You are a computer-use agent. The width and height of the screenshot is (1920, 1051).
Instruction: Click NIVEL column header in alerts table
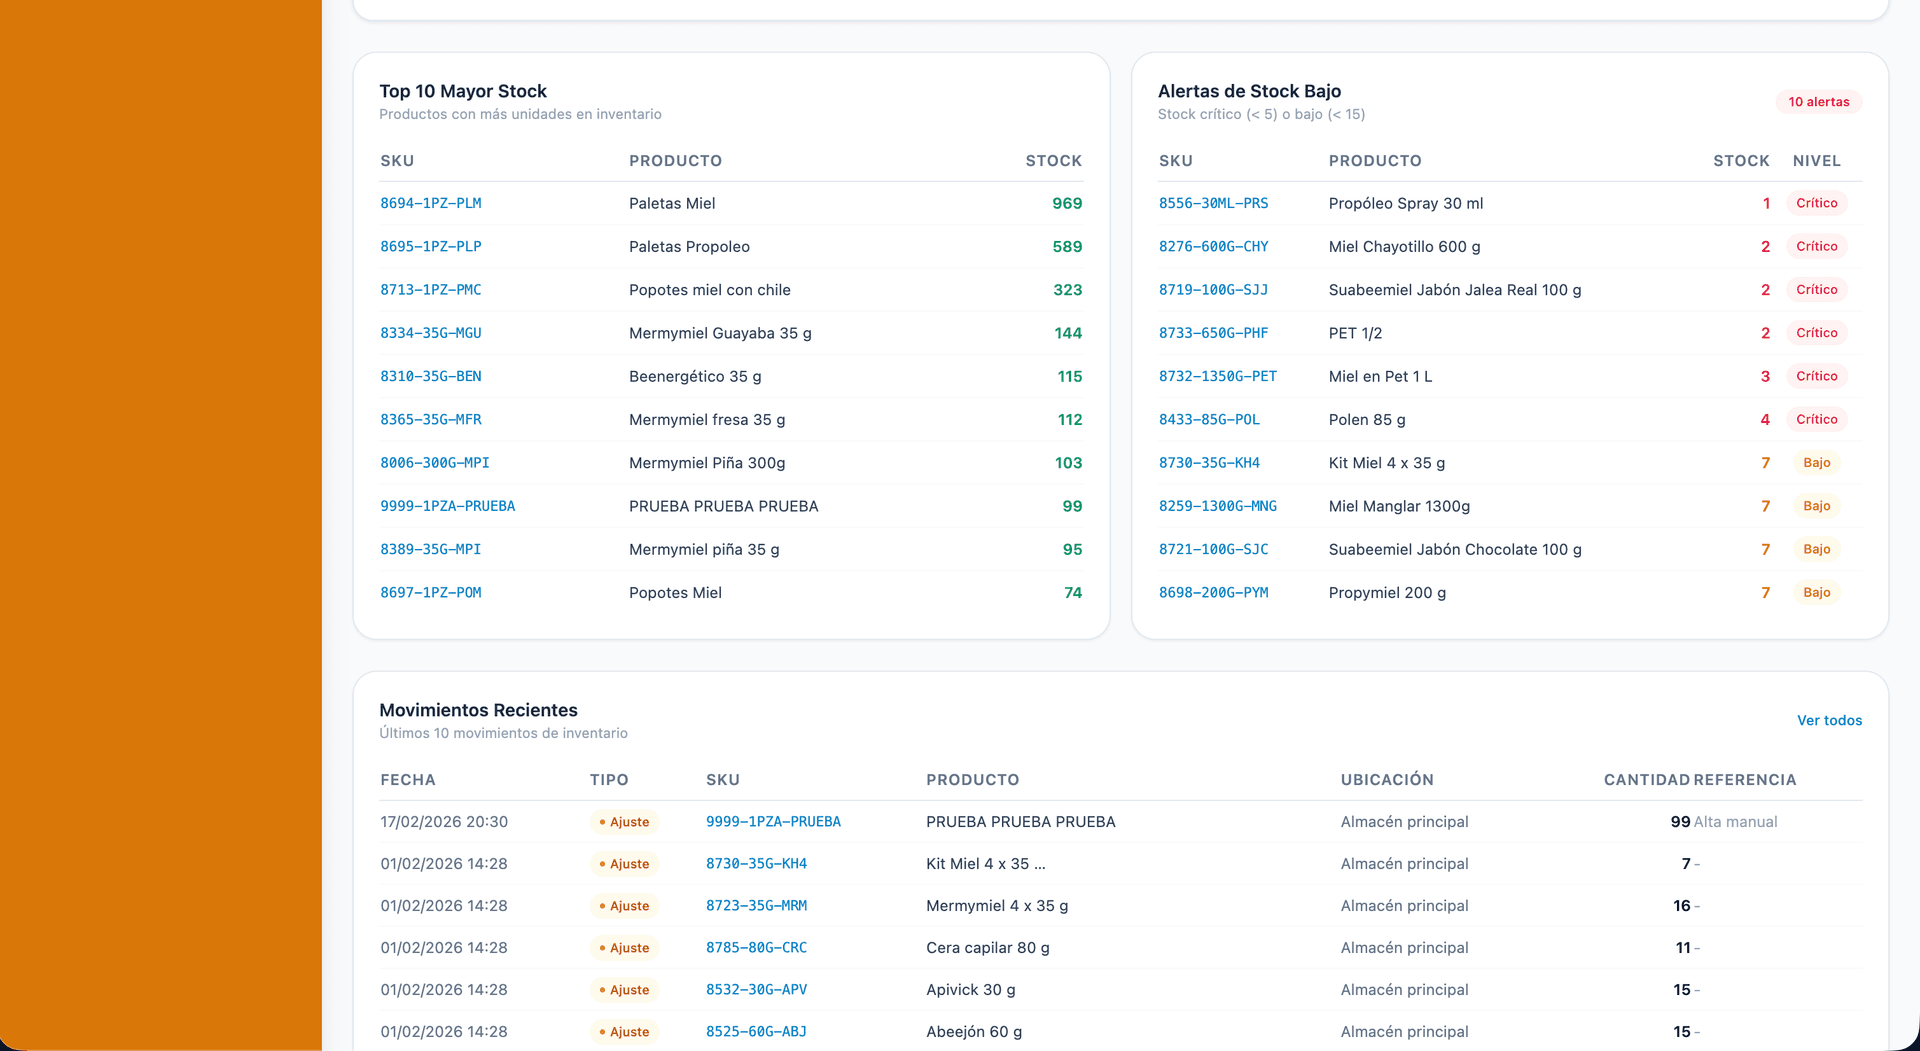click(1816, 161)
